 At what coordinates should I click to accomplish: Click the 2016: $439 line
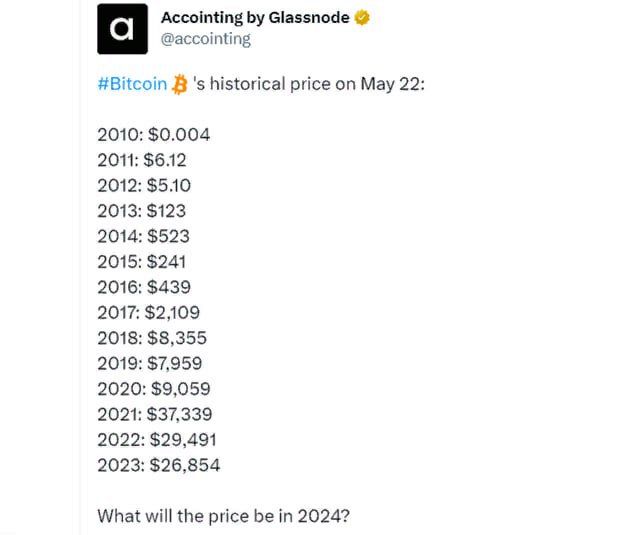[x=144, y=287]
